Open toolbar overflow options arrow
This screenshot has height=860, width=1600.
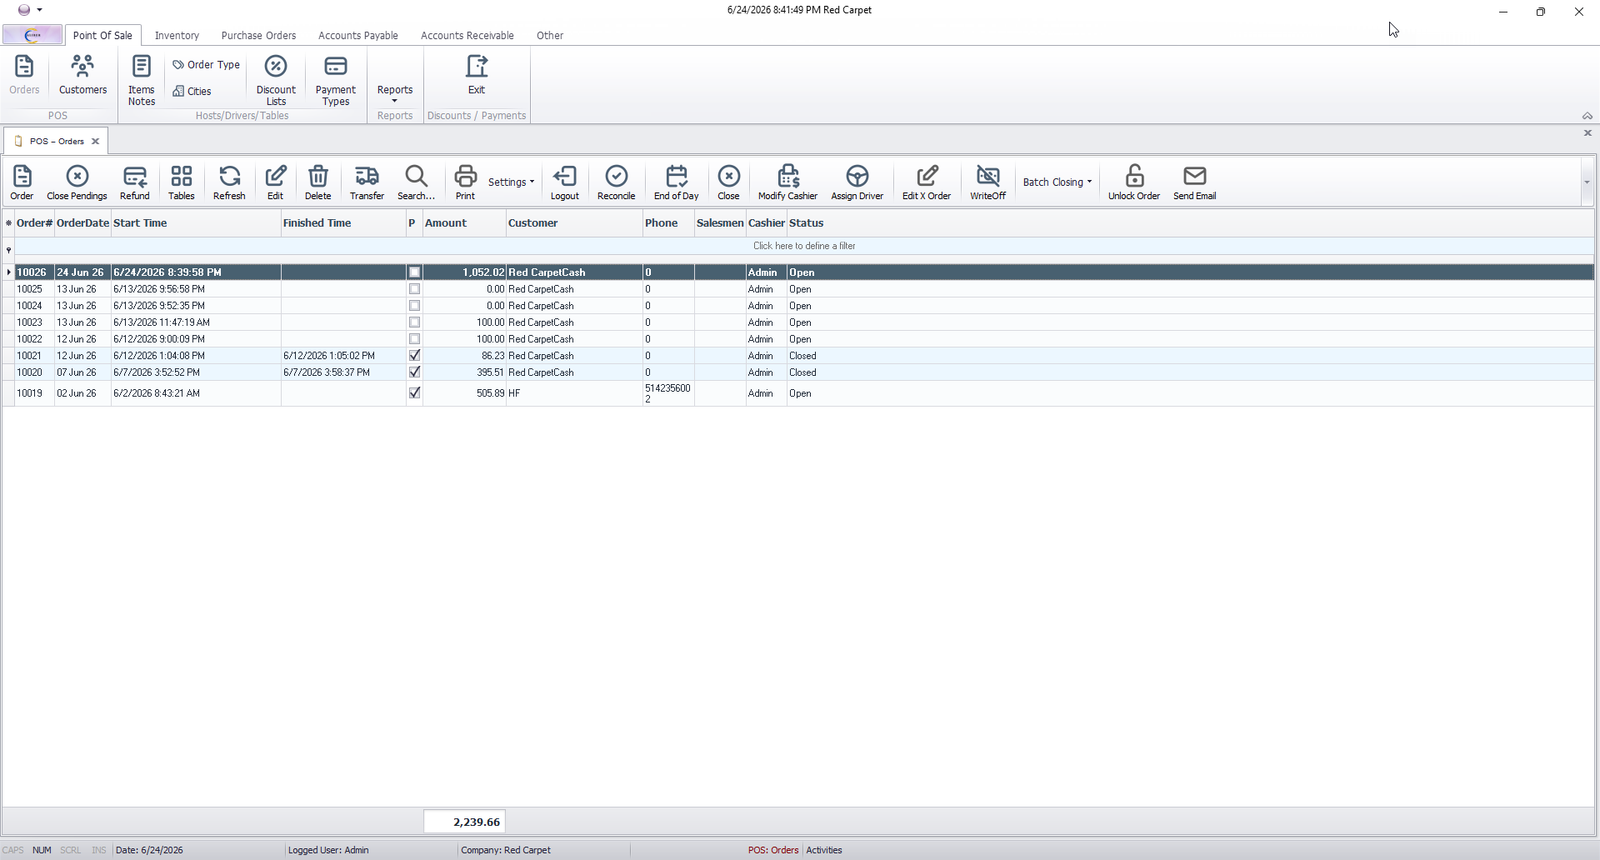(1587, 183)
